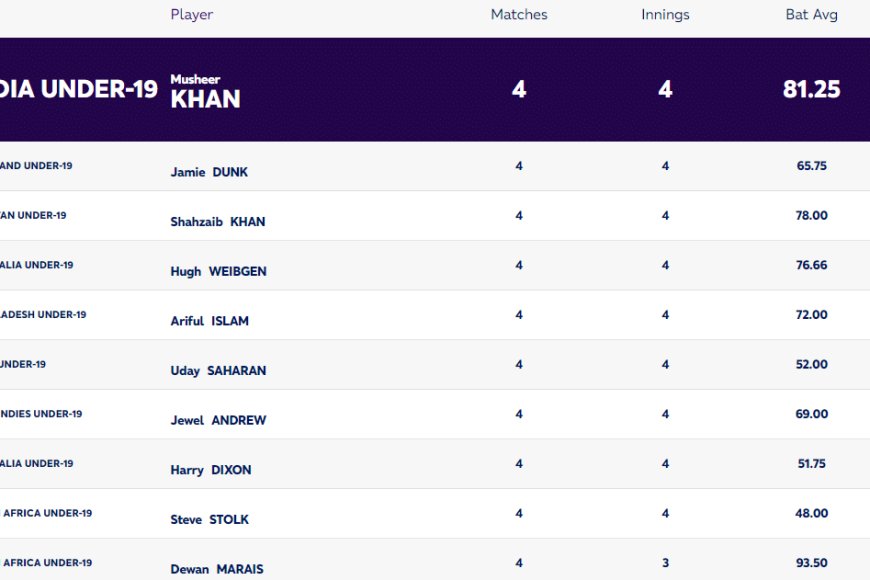The image size is (870, 580).
Task: Sort by the Bat Avg column header
Action: pos(811,14)
